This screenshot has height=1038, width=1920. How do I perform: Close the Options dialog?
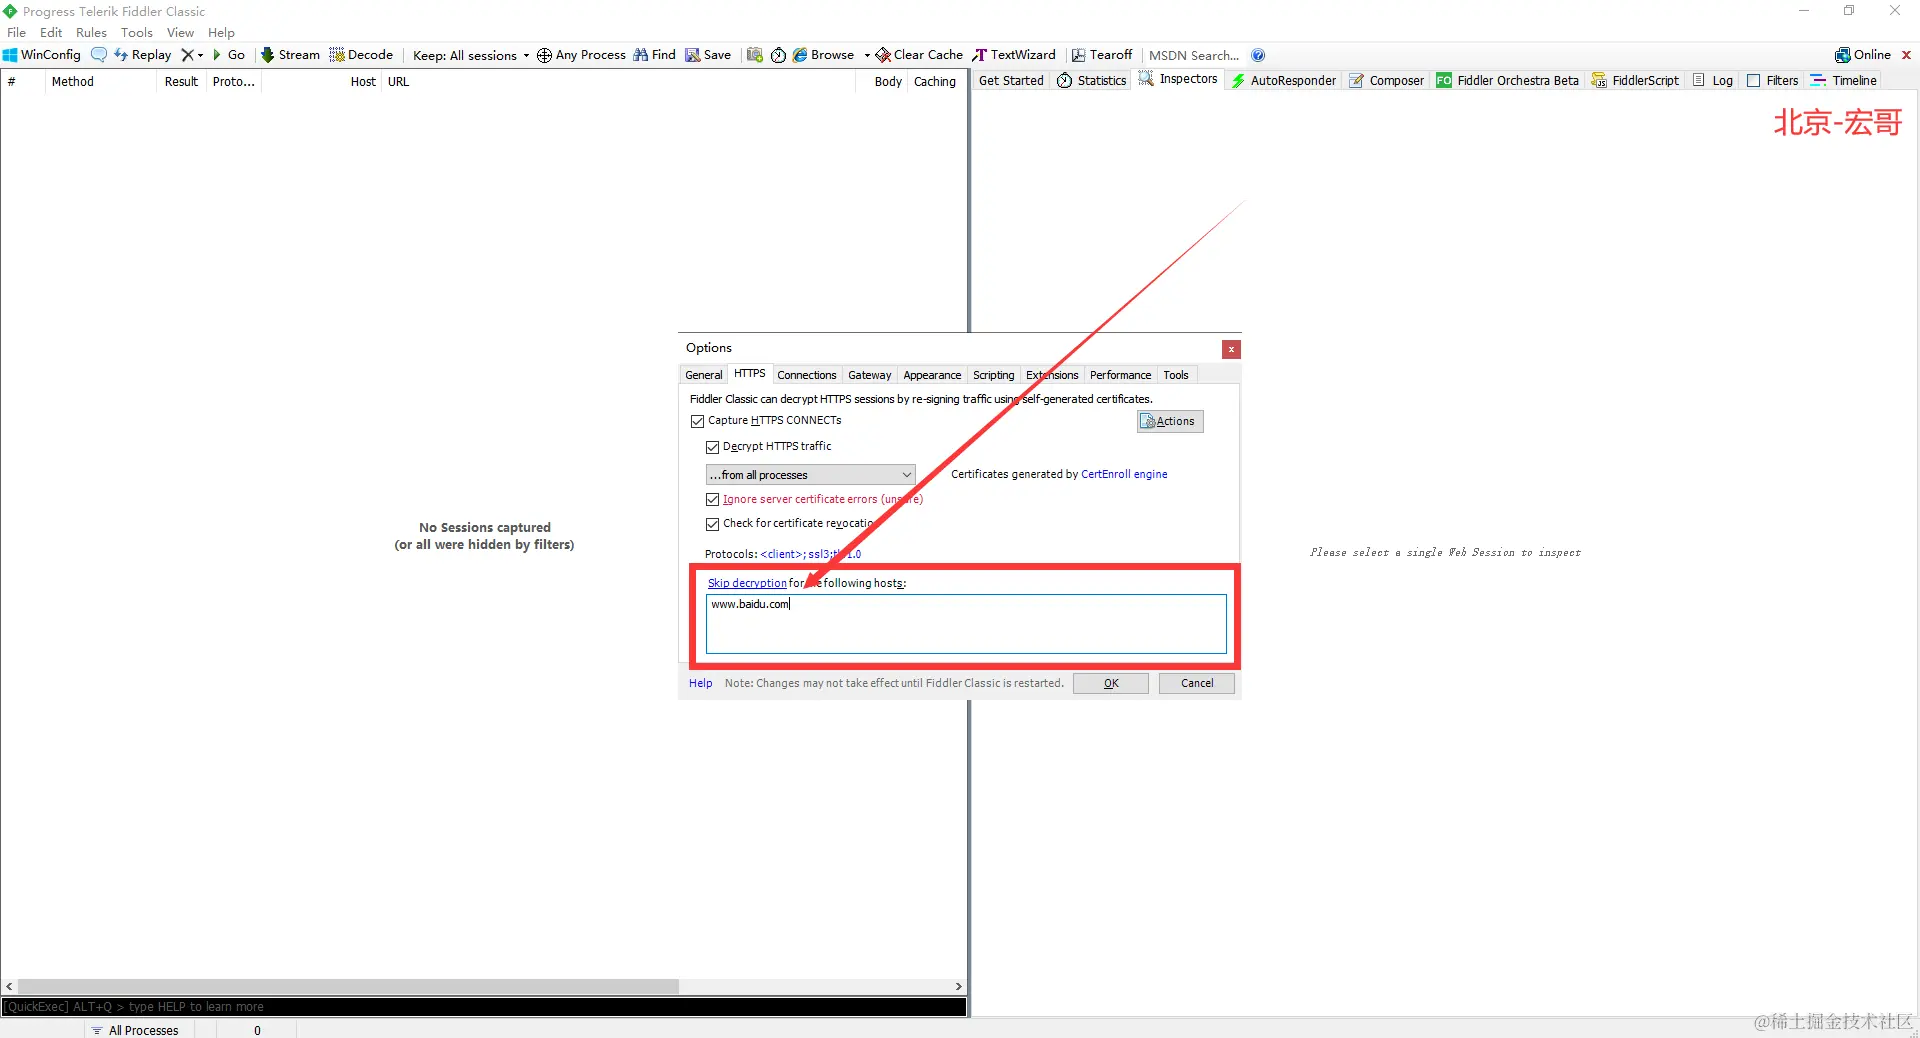pyautogui.click(x=1231, y=349)
